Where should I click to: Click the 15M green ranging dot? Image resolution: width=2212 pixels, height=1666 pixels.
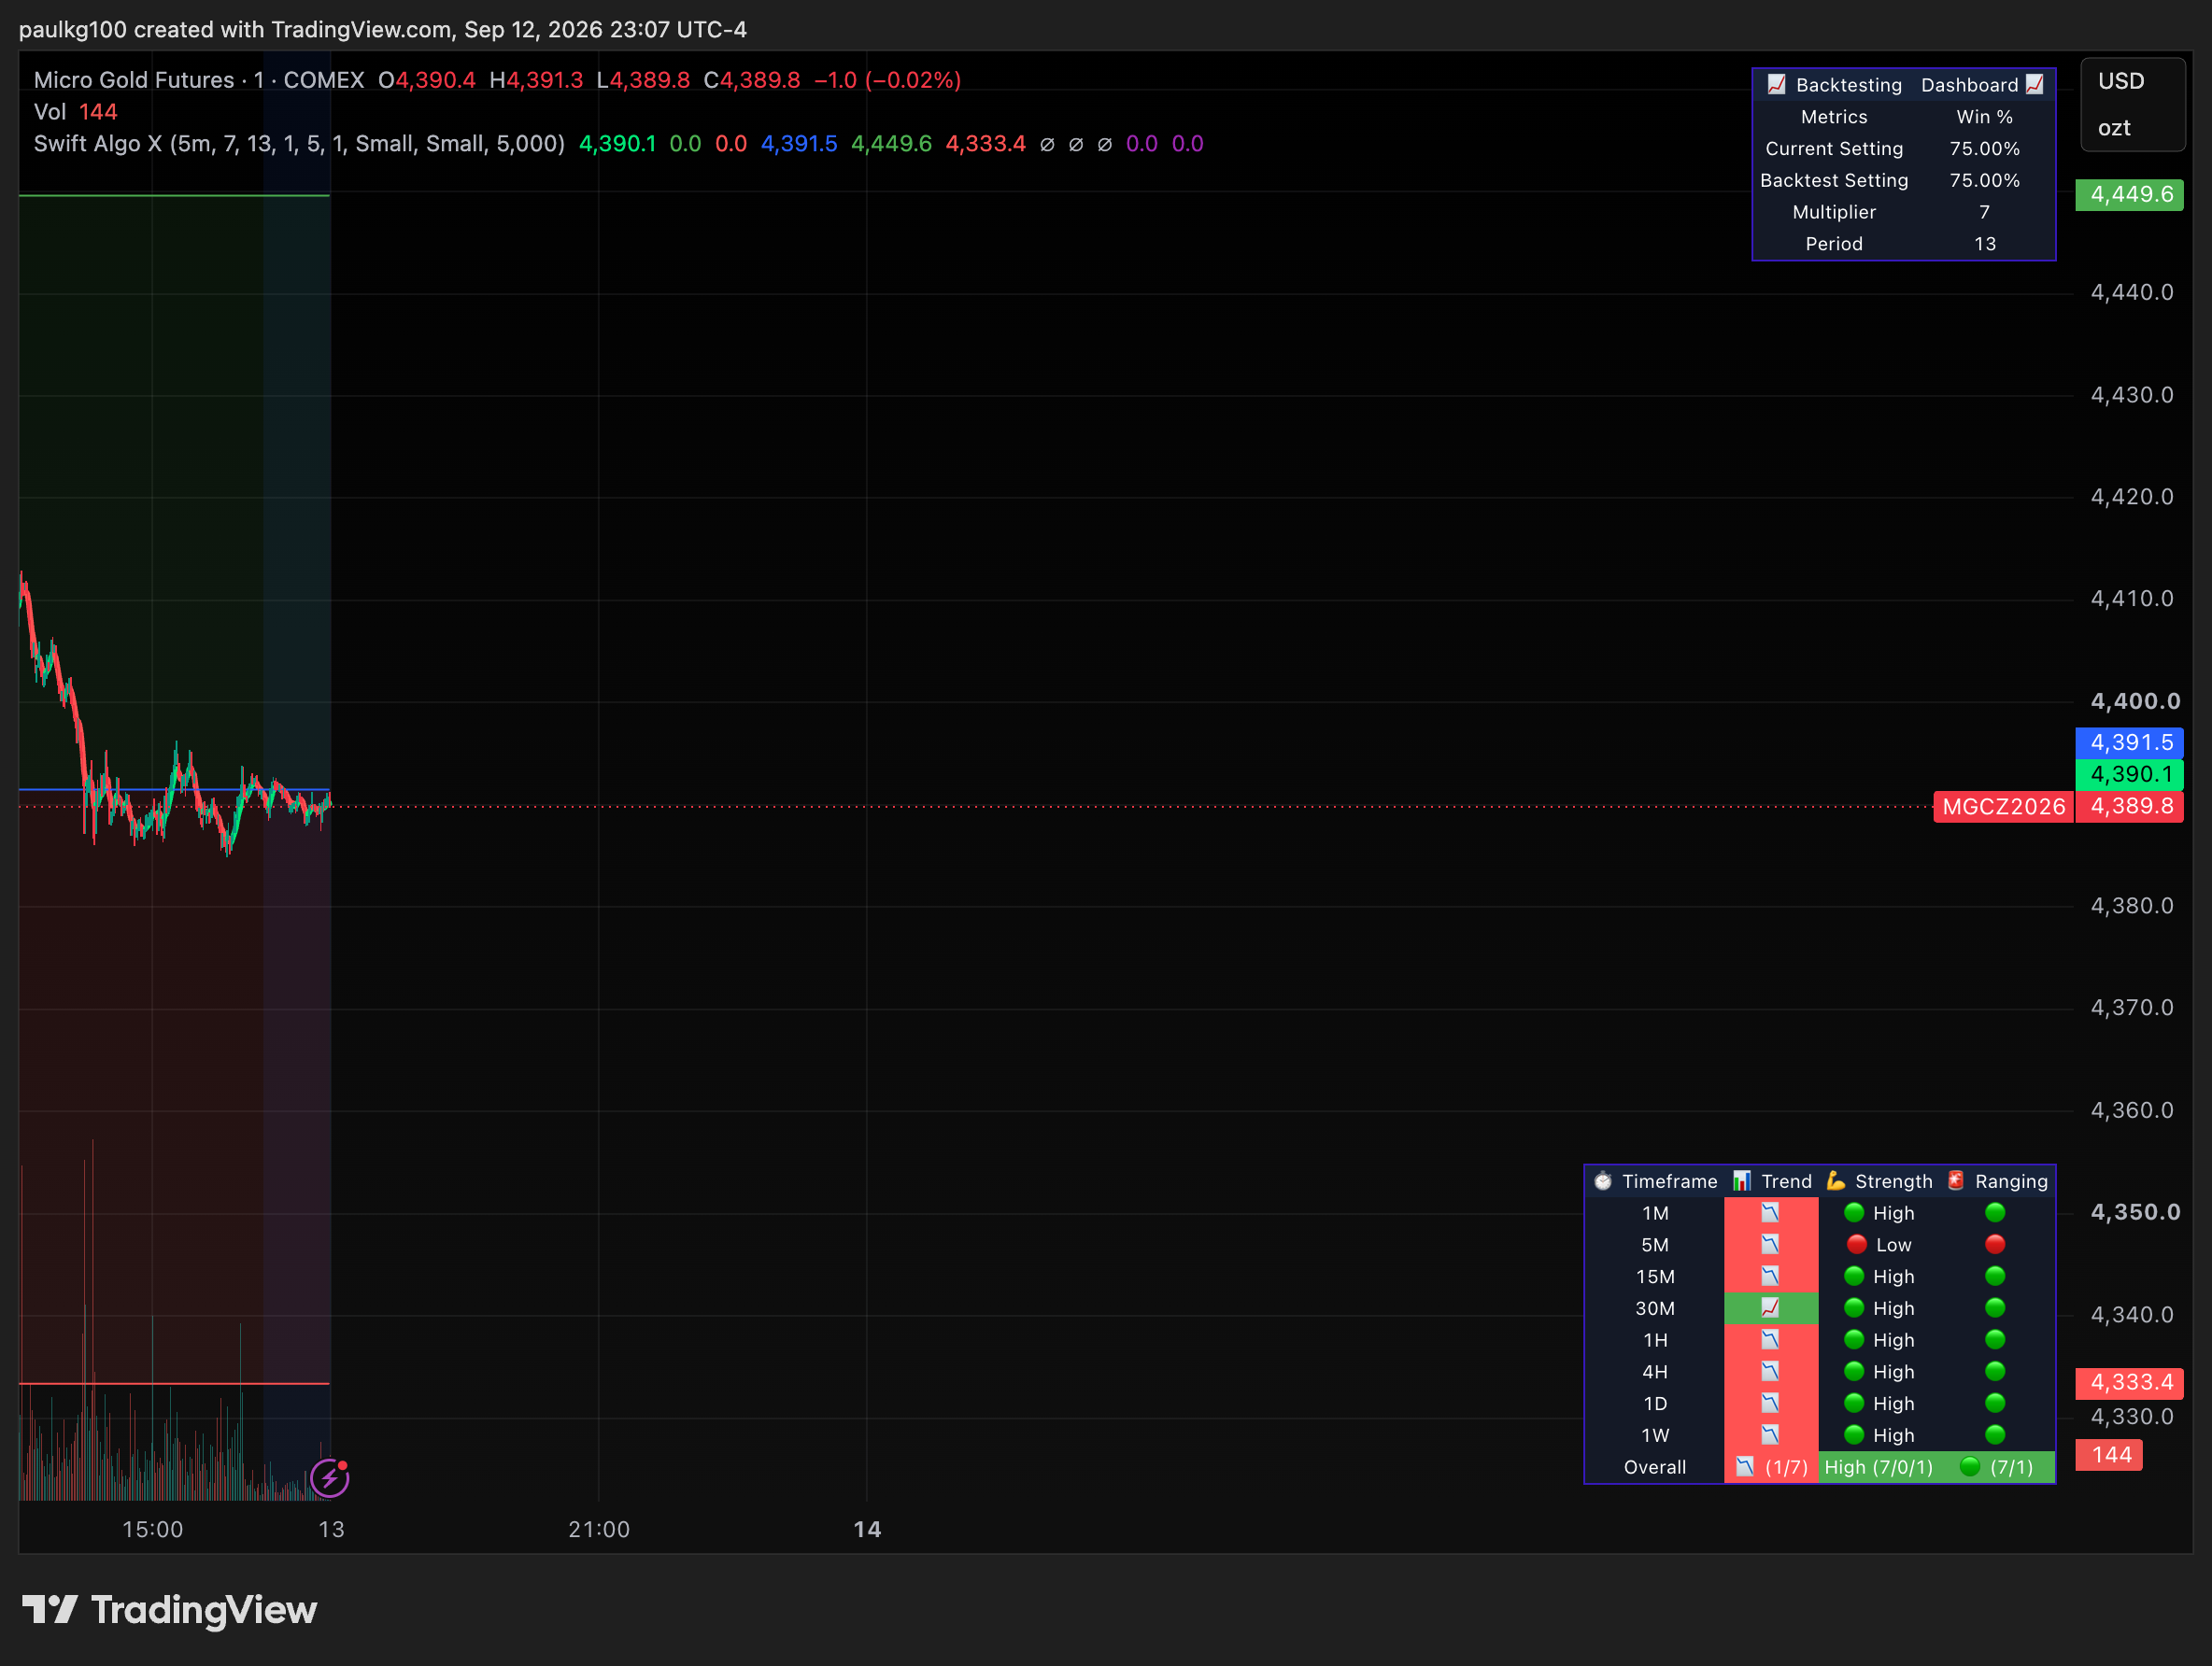click(1995, 1276)
